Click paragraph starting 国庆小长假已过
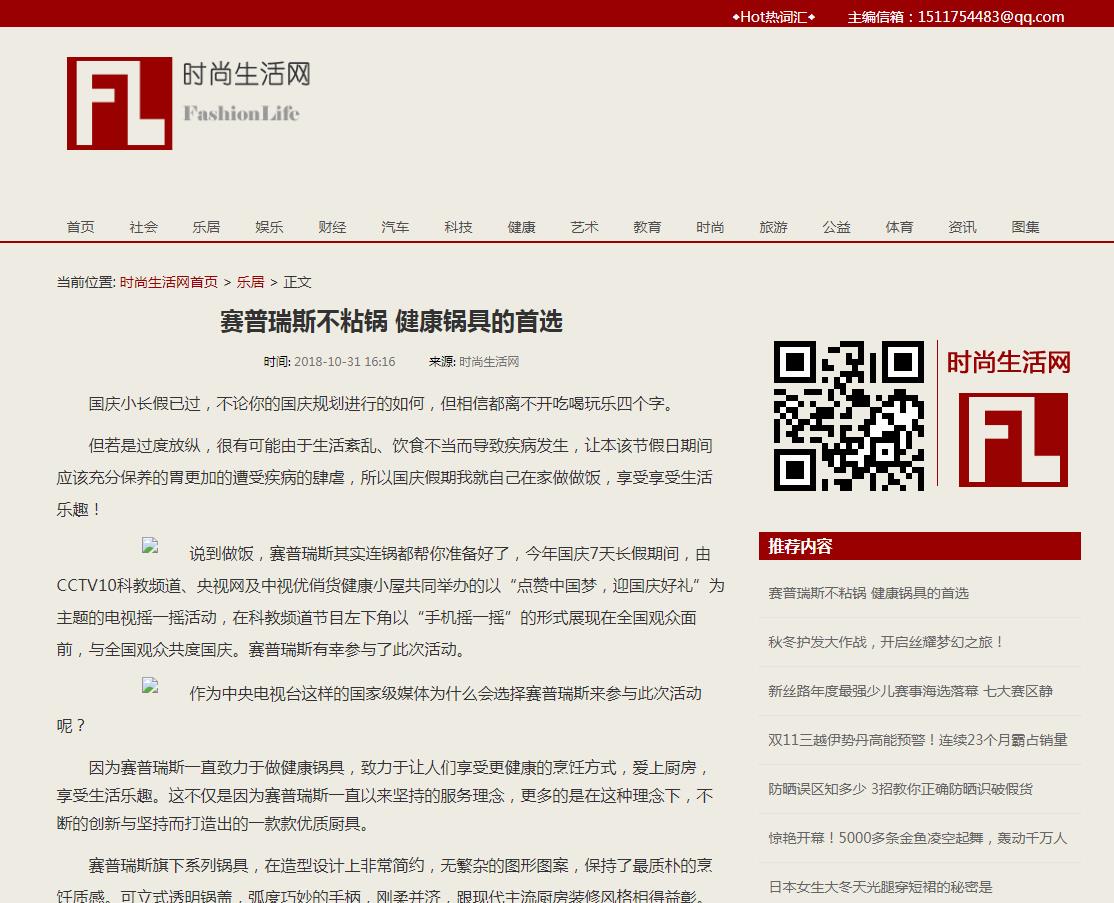Image resolution: width=1114 pixels, height=903 pixels. click(381, 404)
